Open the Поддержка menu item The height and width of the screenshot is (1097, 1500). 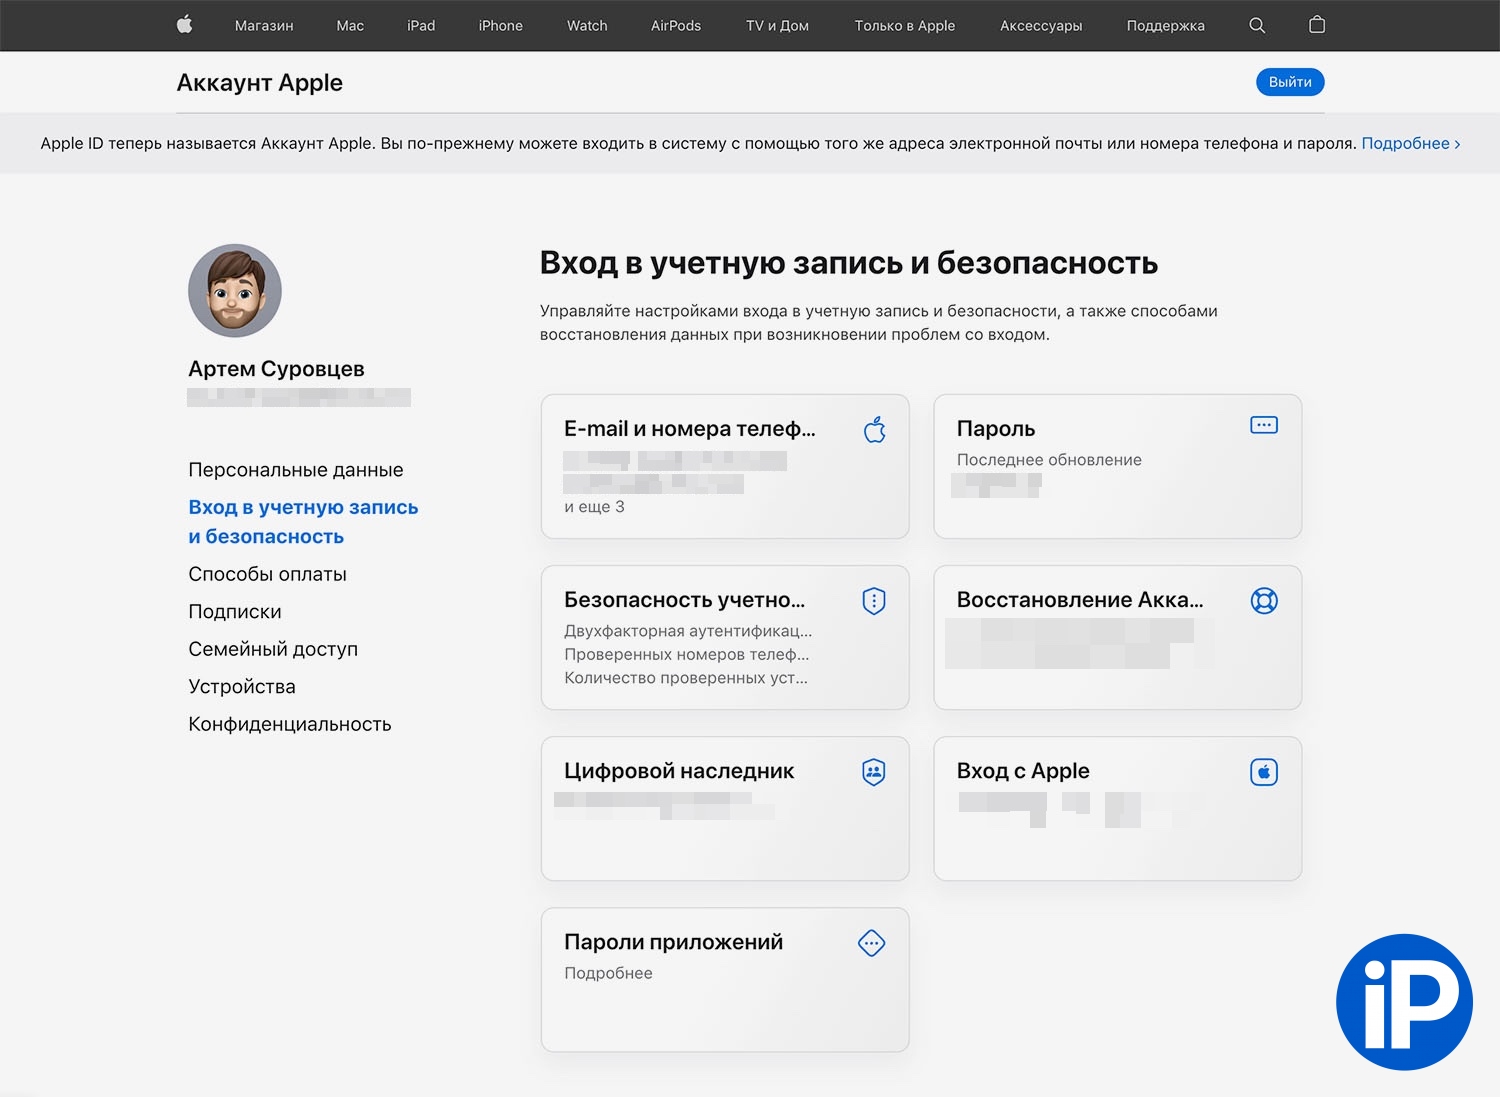tap(1165, 26)
